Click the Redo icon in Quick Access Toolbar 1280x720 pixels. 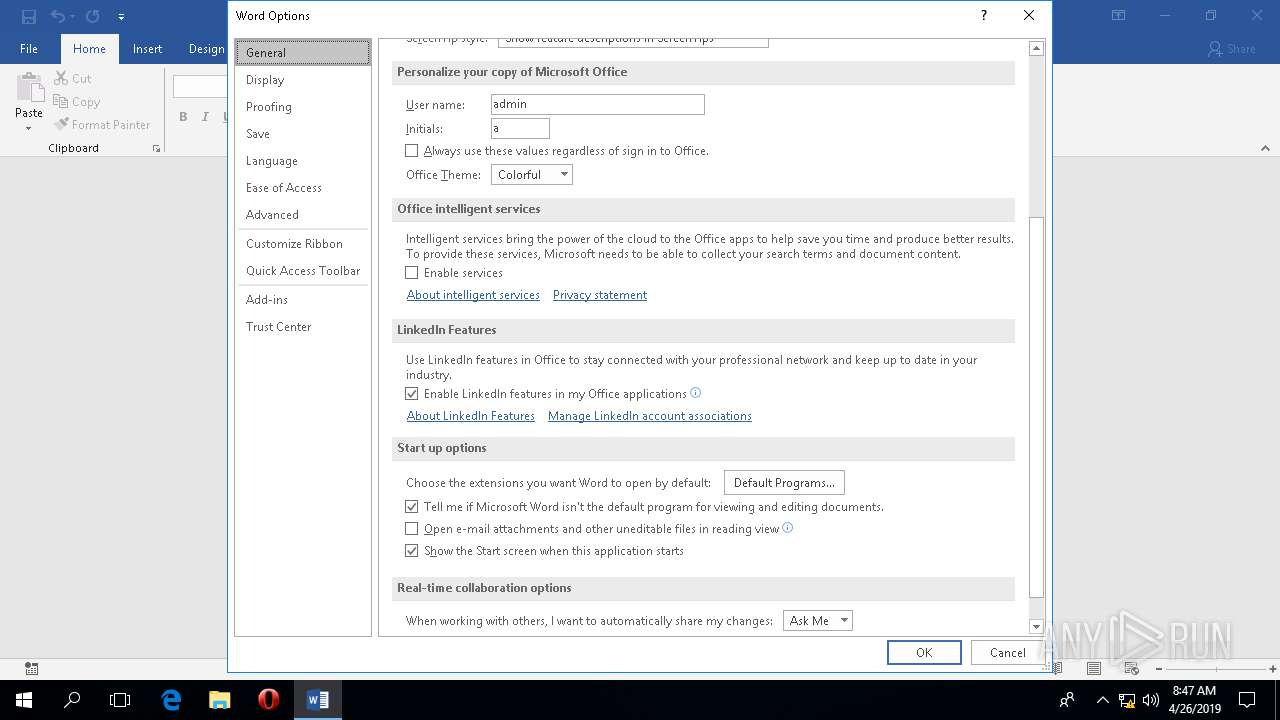click(92, 16)
